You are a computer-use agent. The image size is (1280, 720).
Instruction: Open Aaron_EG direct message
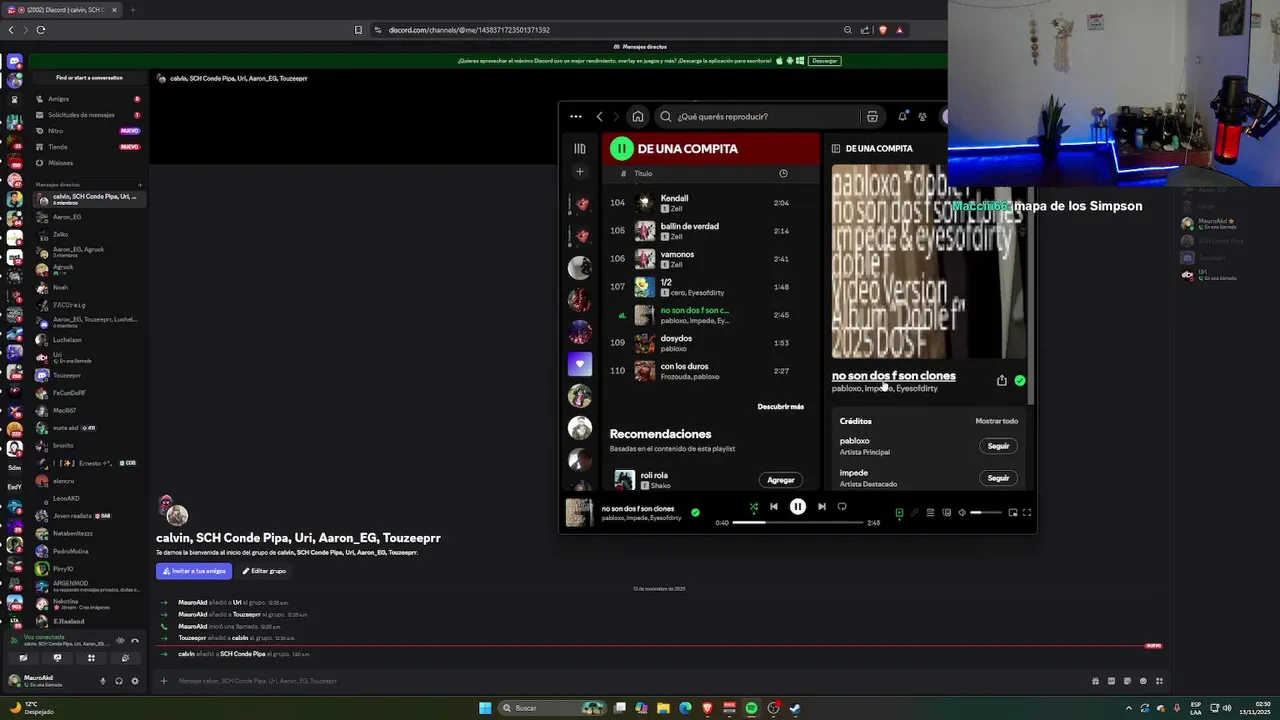click(x=88, y=217)
